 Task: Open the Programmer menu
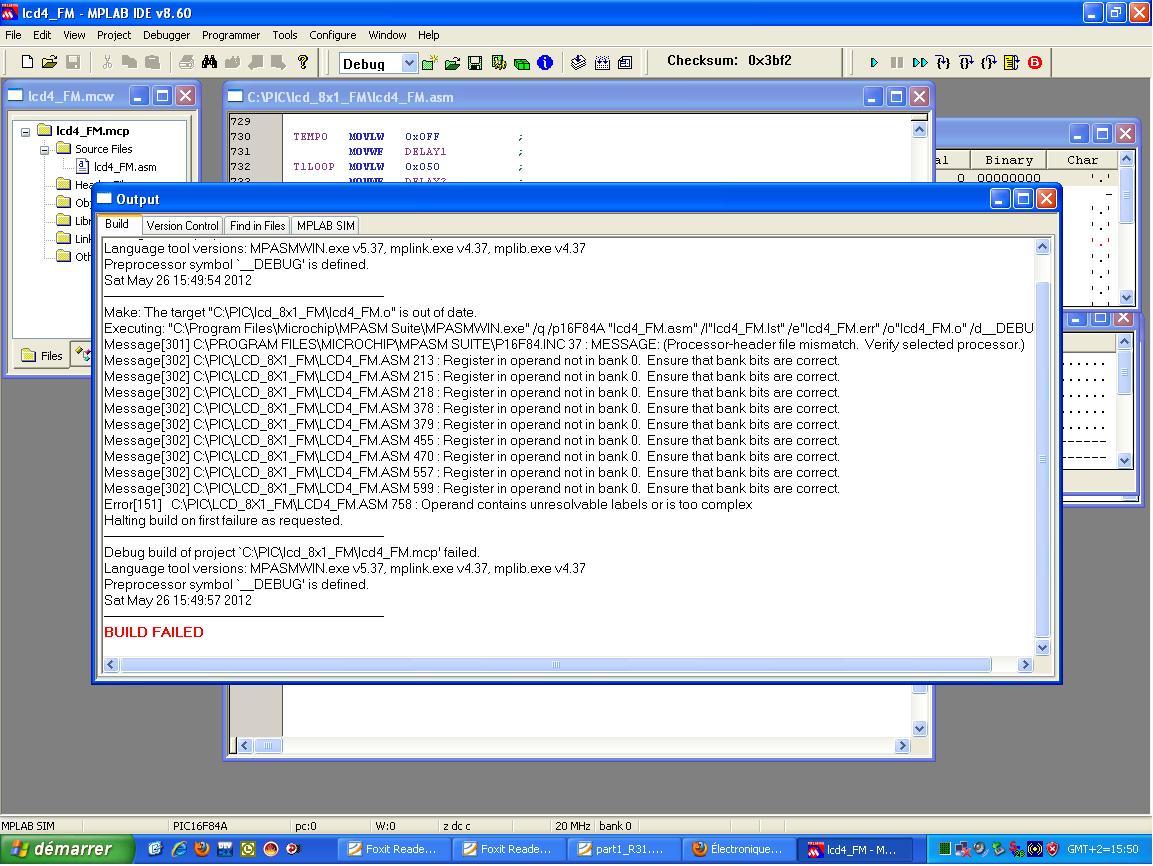click(x=231, y=35)
